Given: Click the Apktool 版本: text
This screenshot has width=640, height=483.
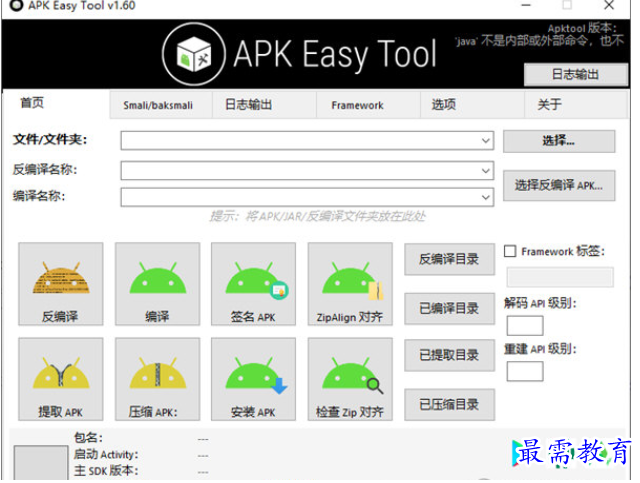Looking at the screenshot, I should tap(582, 28).
